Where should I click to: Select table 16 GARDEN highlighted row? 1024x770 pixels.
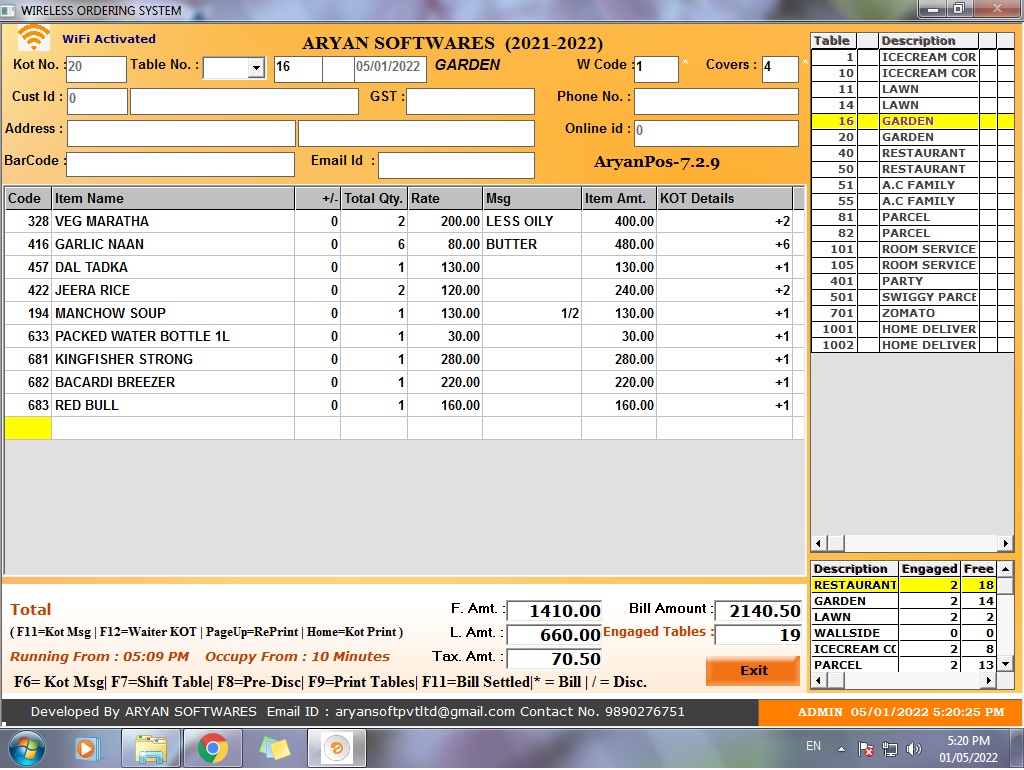[x=912, y=121]
